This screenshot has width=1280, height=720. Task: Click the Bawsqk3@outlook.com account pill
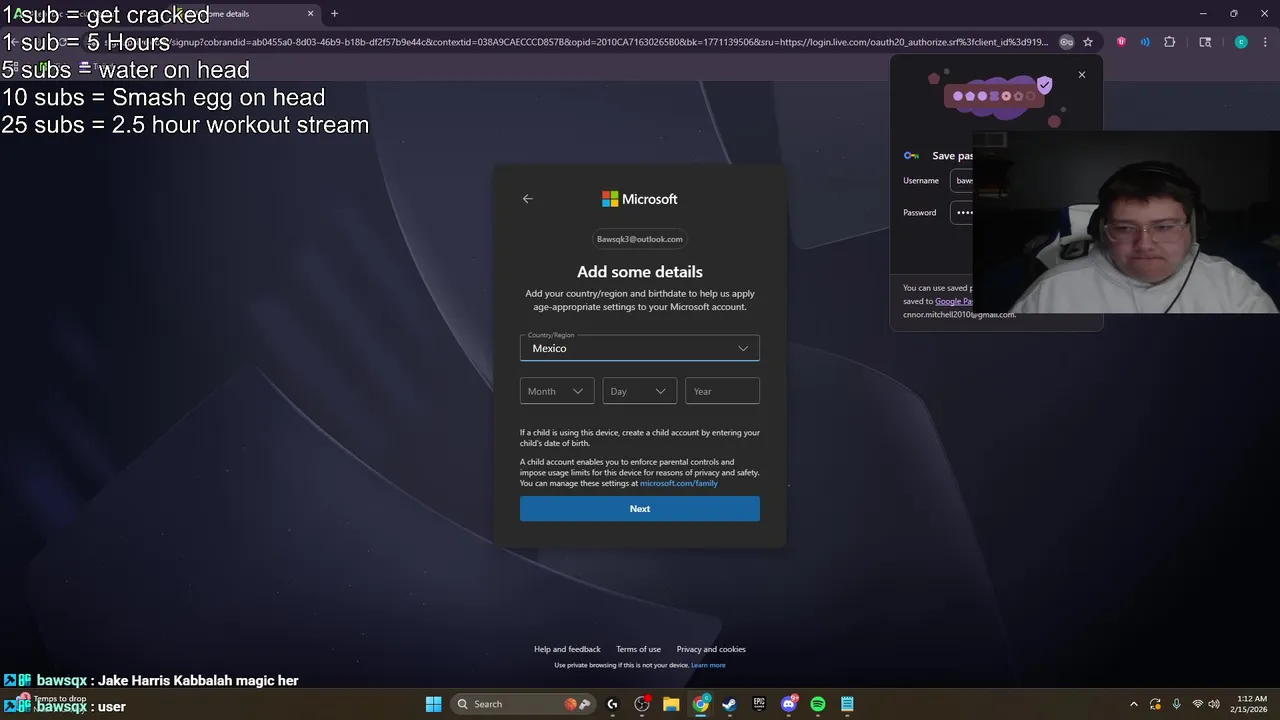tap(640, 239)
